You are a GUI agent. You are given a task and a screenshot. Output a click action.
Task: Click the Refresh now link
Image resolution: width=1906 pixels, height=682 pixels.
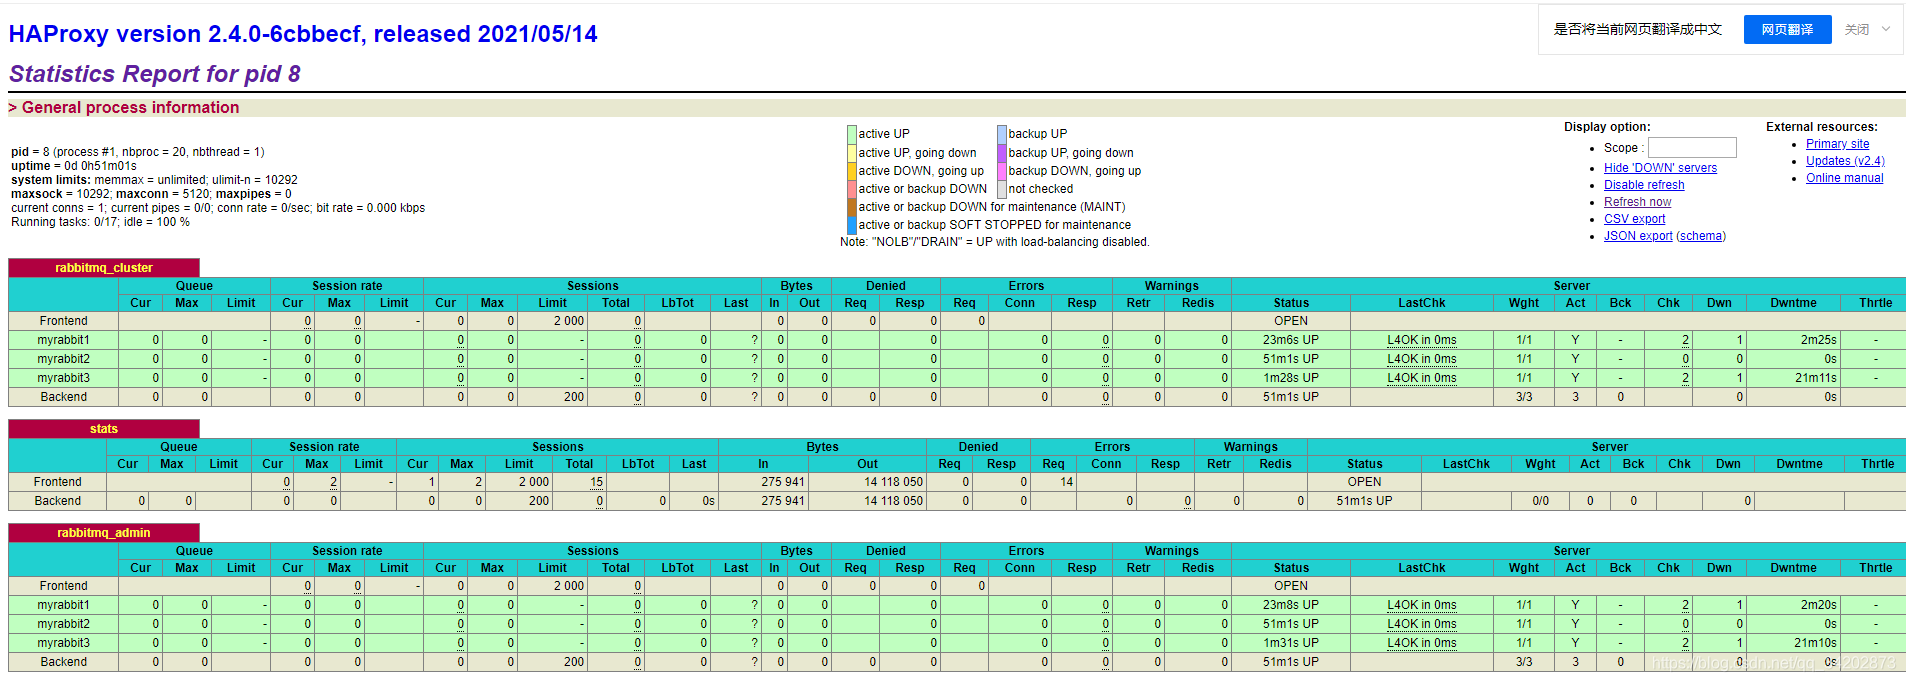pyautogui.click(x=1637, y=202)
